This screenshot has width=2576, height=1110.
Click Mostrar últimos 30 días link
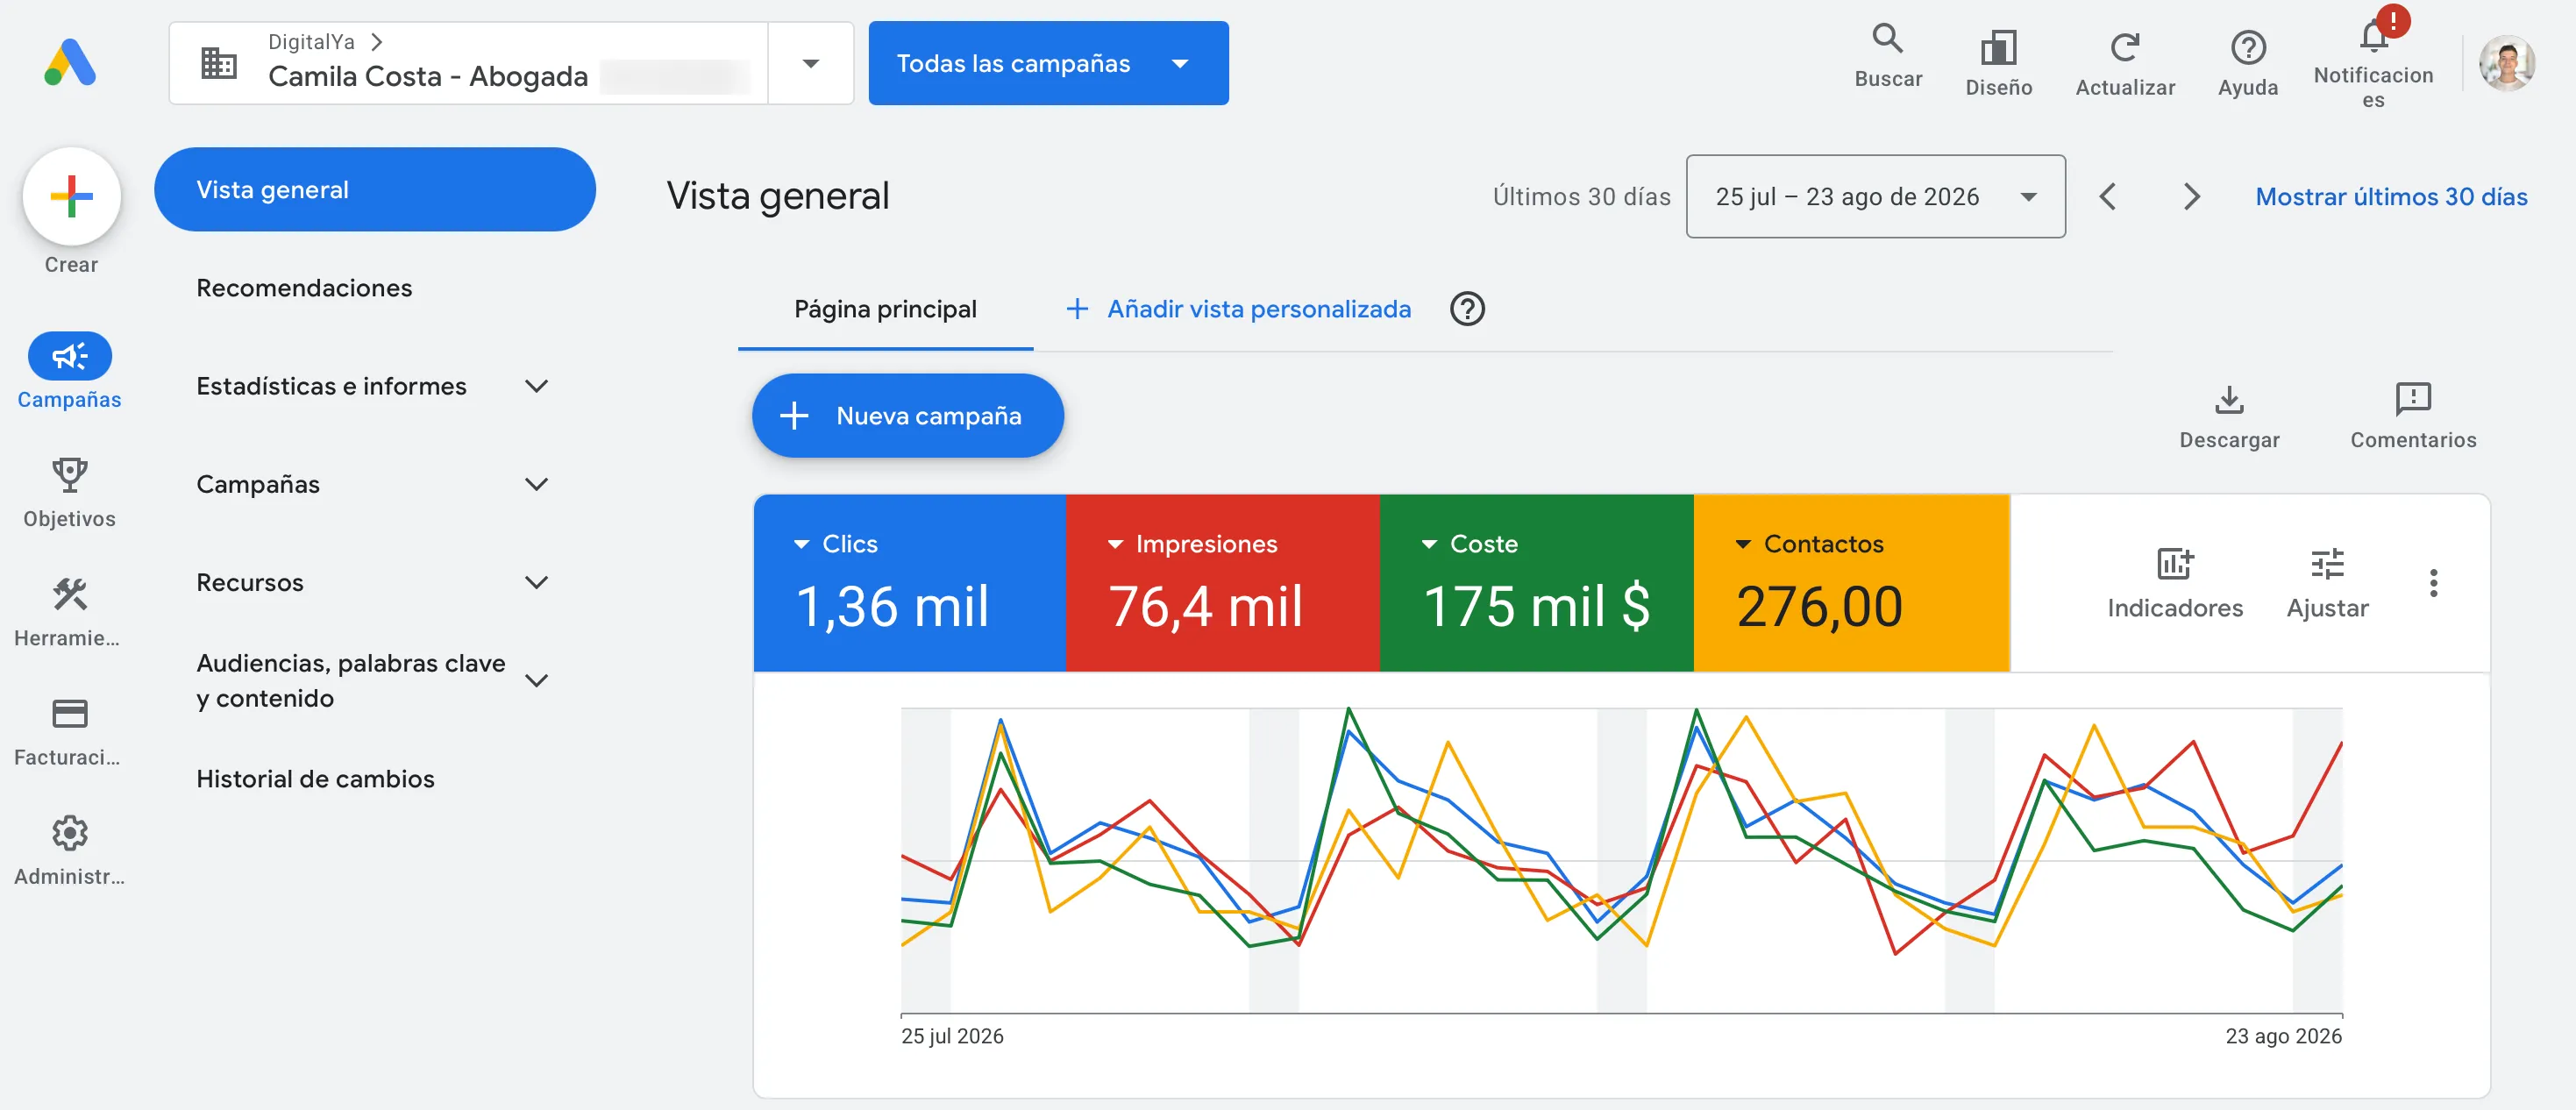click(x=2391, y=196)
